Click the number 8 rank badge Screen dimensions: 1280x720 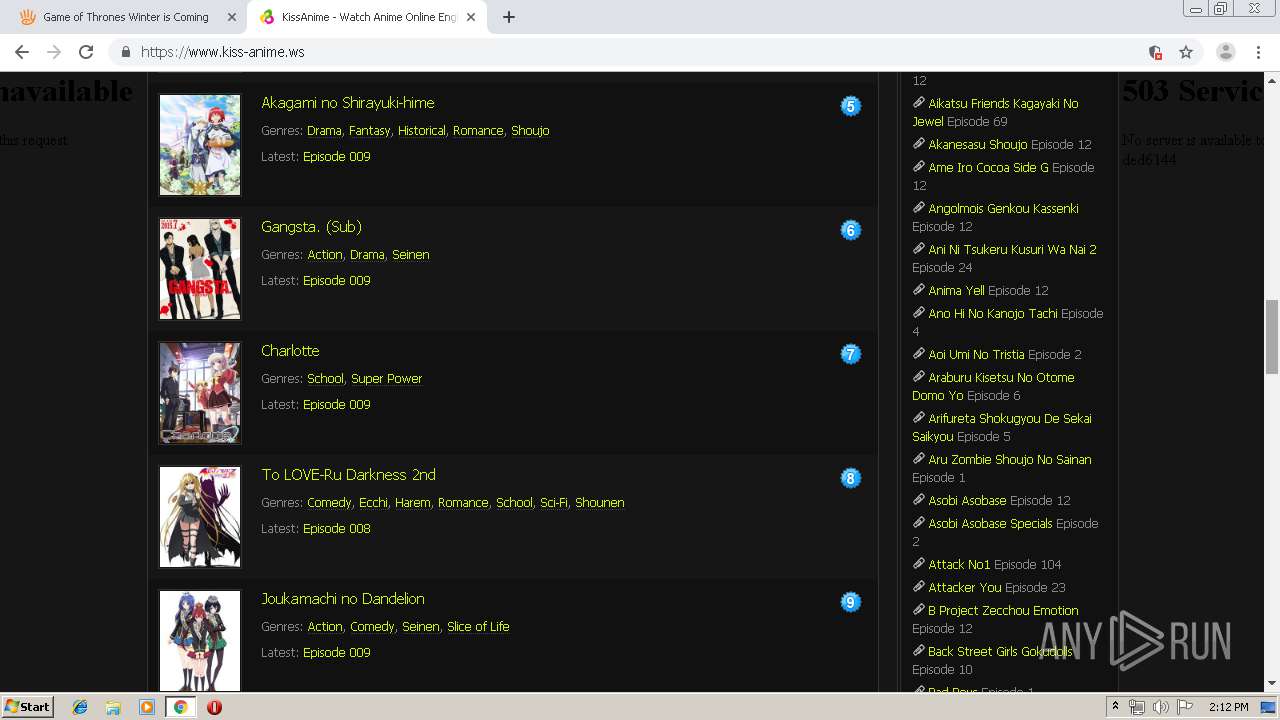850,478
